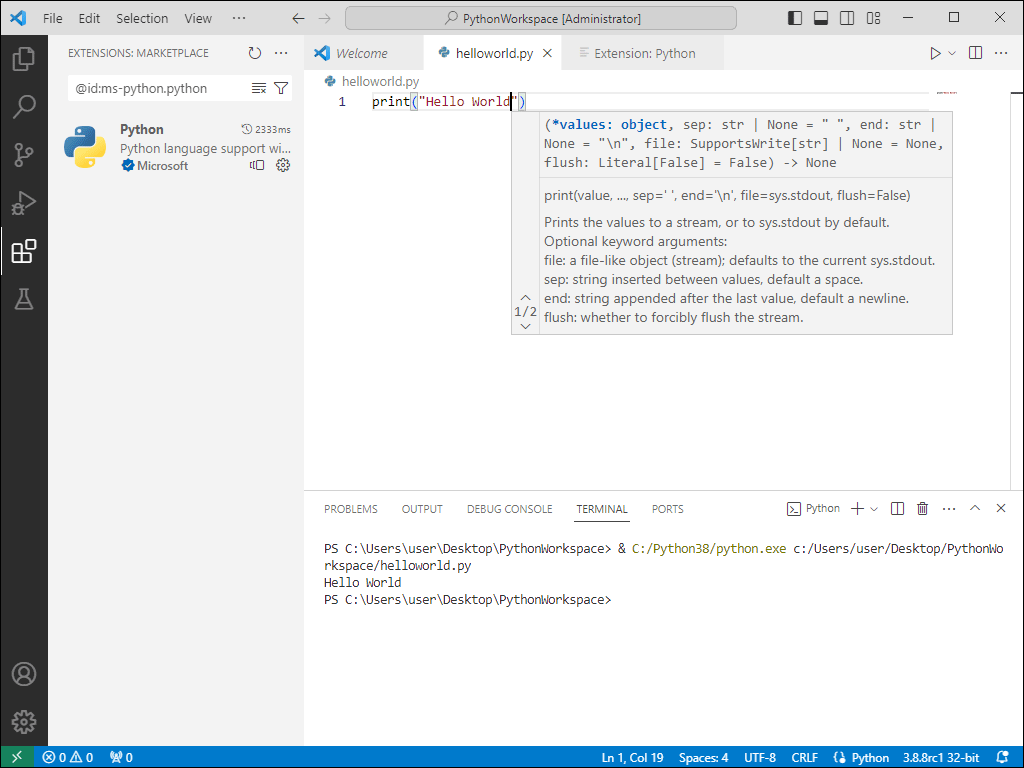1024x768 pixels.
Task: Open terminal panel more actions
Action: click(949, 509)
